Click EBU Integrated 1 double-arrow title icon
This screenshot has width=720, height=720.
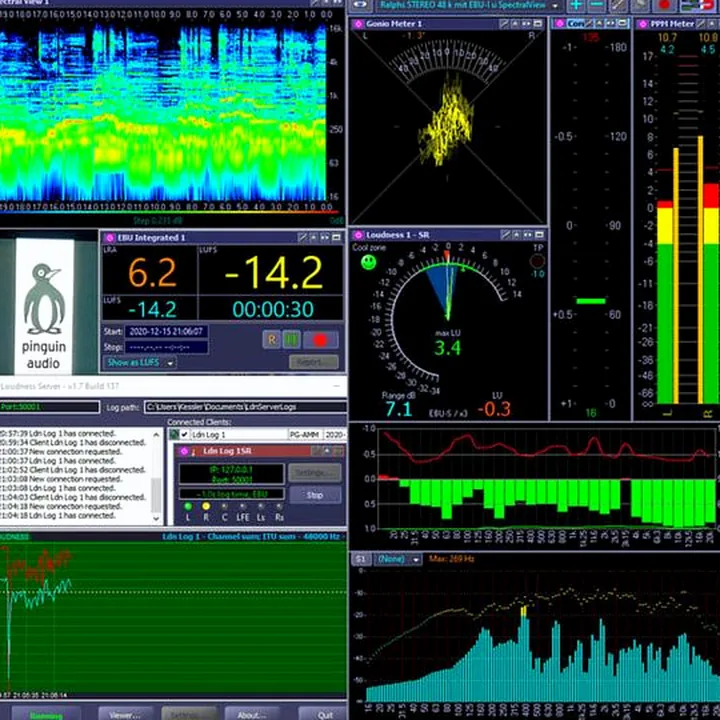(x=325, y=237)
